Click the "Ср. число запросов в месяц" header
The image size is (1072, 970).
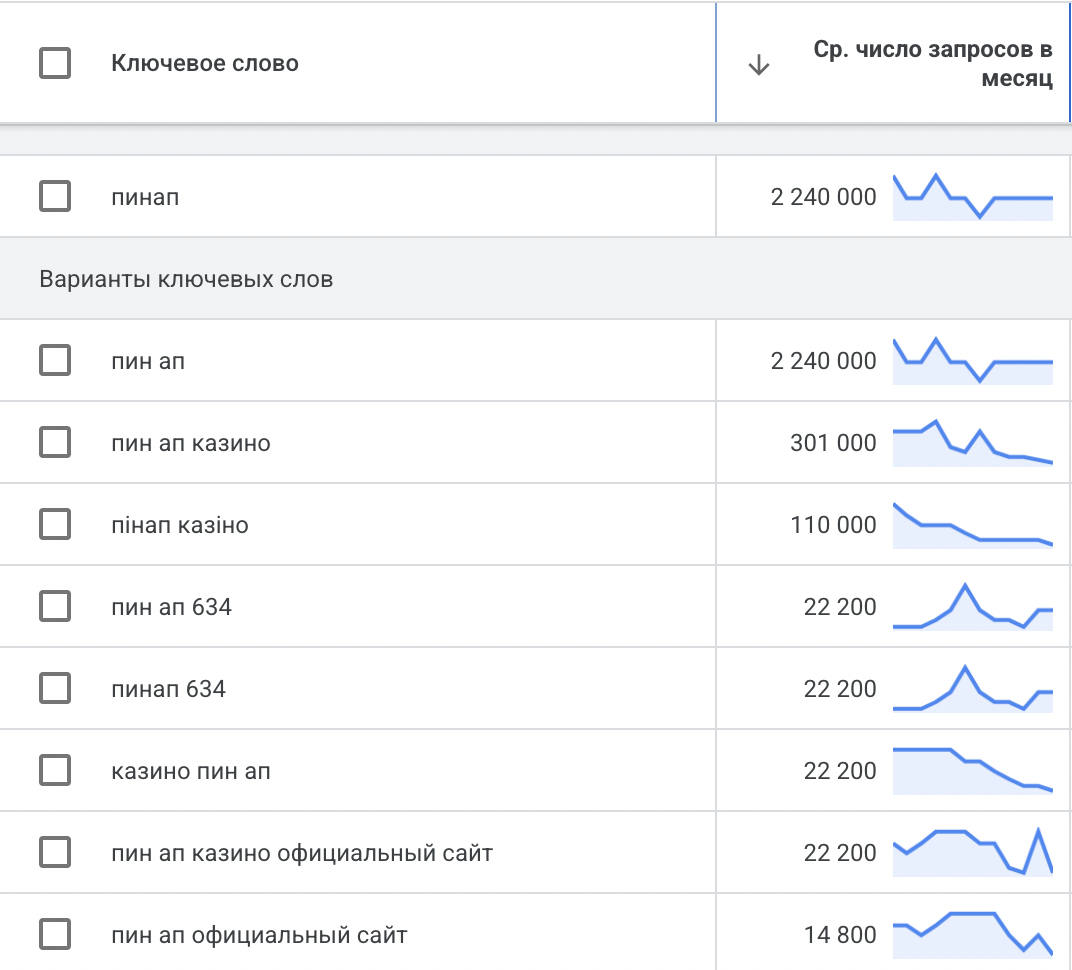[x=932, y=65]
